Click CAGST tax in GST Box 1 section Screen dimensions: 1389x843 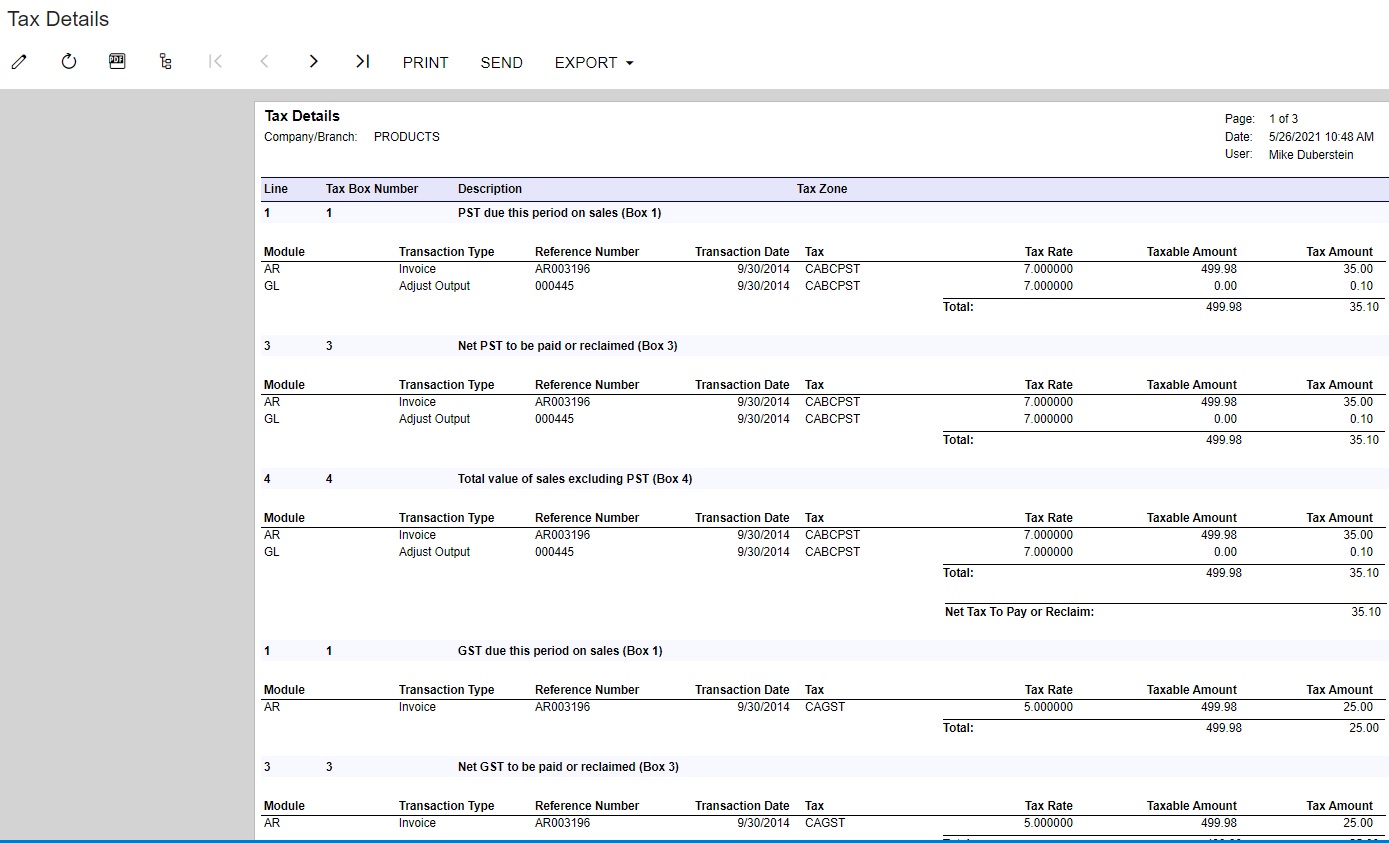coord(825,707)
